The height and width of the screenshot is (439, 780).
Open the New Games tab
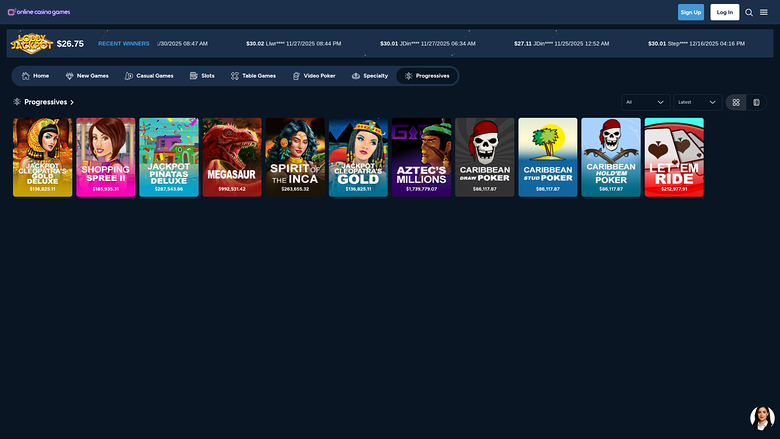point(87,76)
